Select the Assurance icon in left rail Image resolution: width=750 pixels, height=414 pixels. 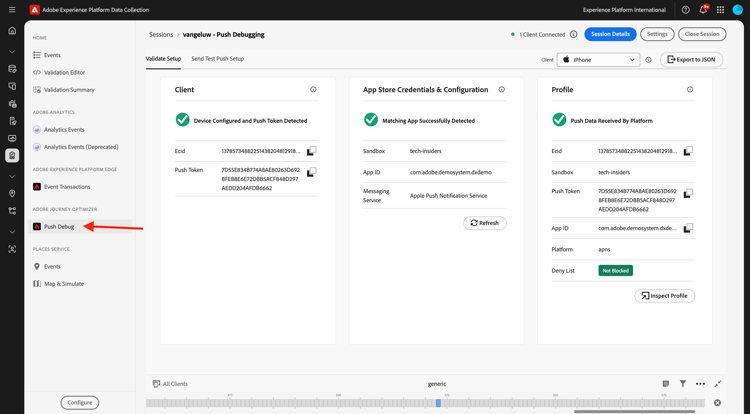12,155
